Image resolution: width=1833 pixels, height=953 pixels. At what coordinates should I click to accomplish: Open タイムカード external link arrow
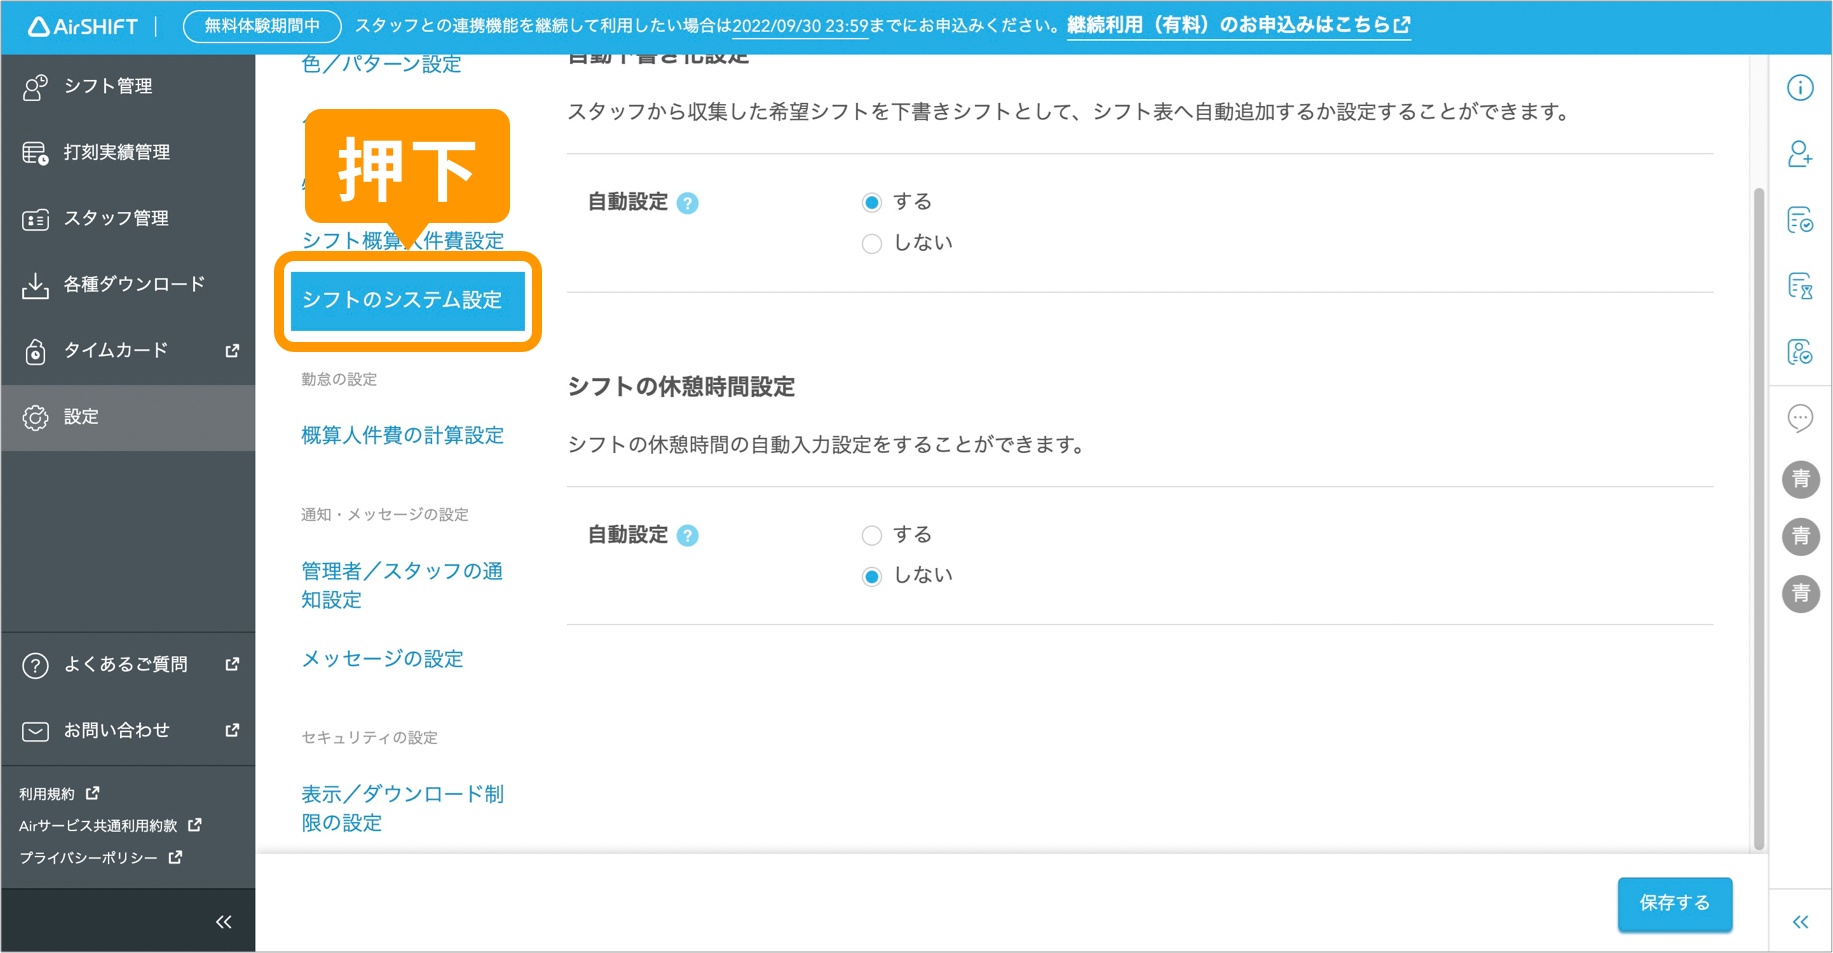(x=231, y=350)
